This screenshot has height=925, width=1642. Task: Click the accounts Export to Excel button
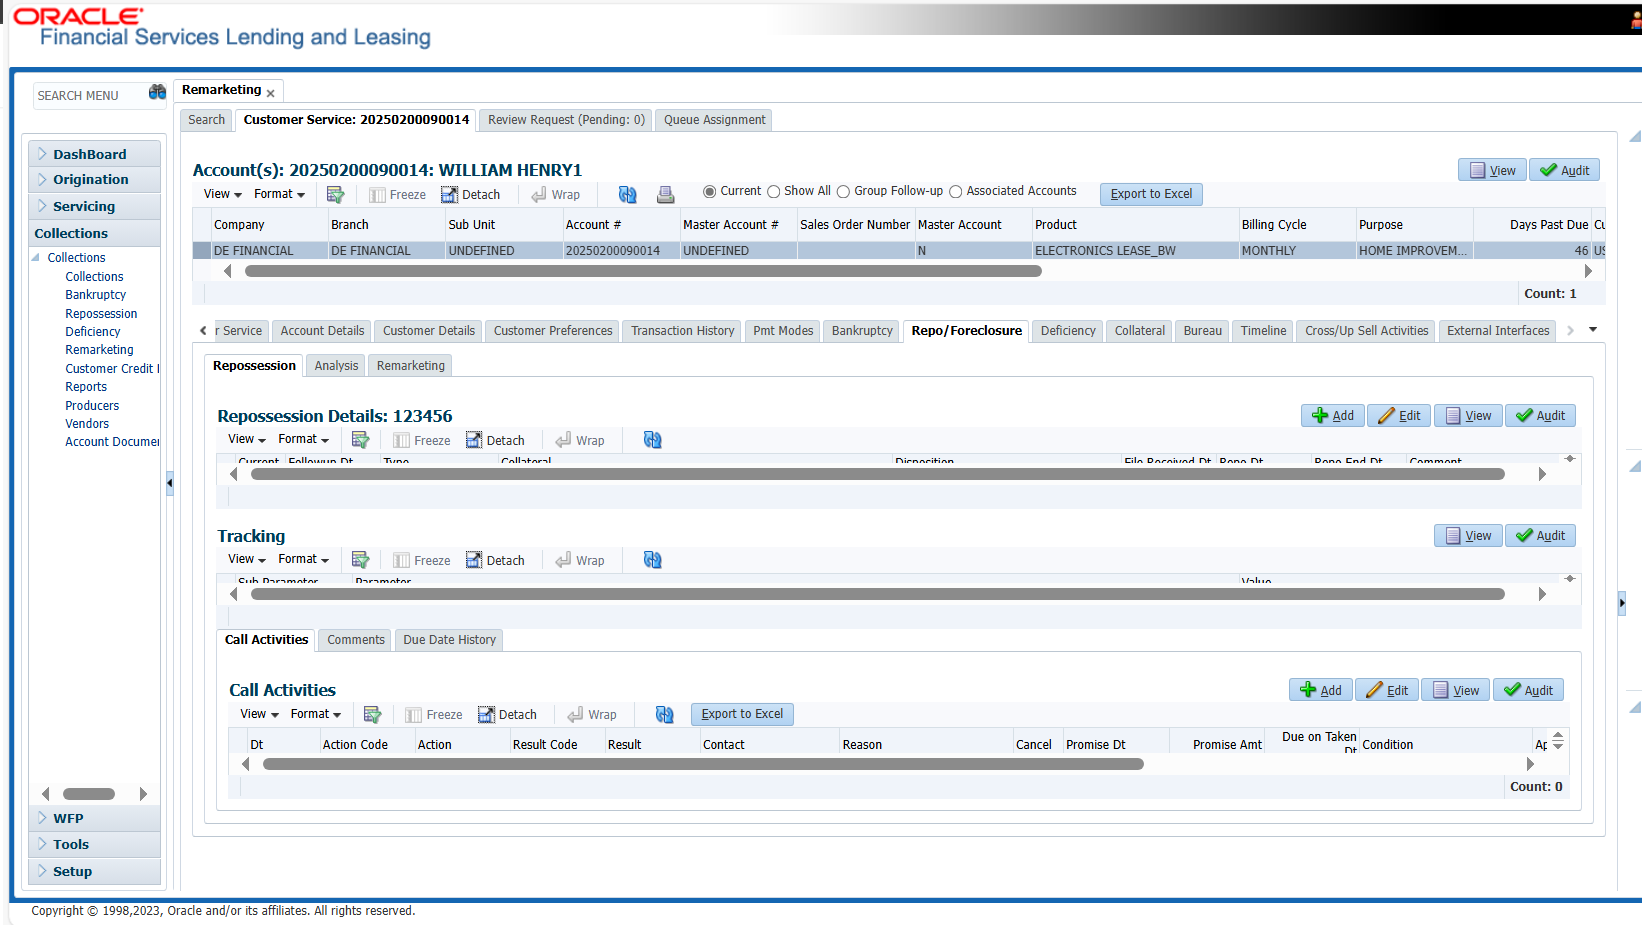(1151, 194)
